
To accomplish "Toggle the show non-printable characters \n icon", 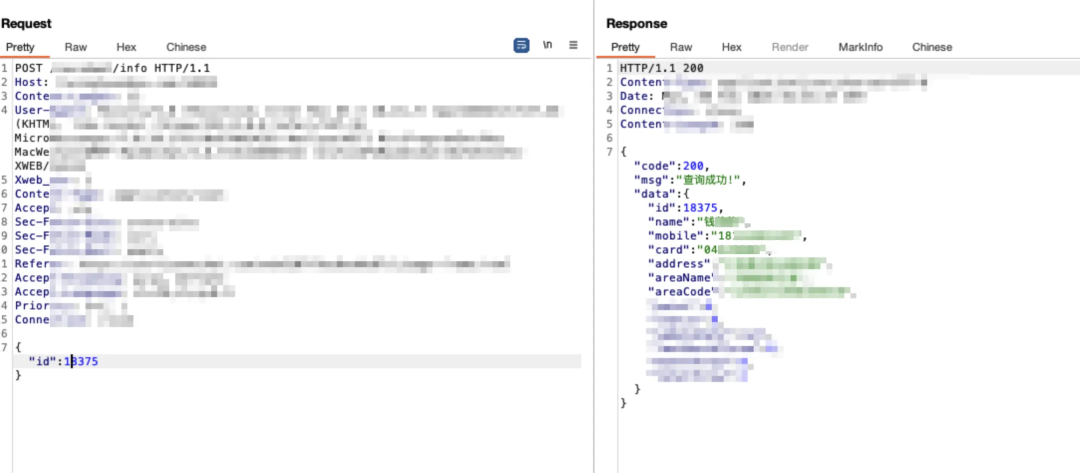I will [x=548, y=45].
